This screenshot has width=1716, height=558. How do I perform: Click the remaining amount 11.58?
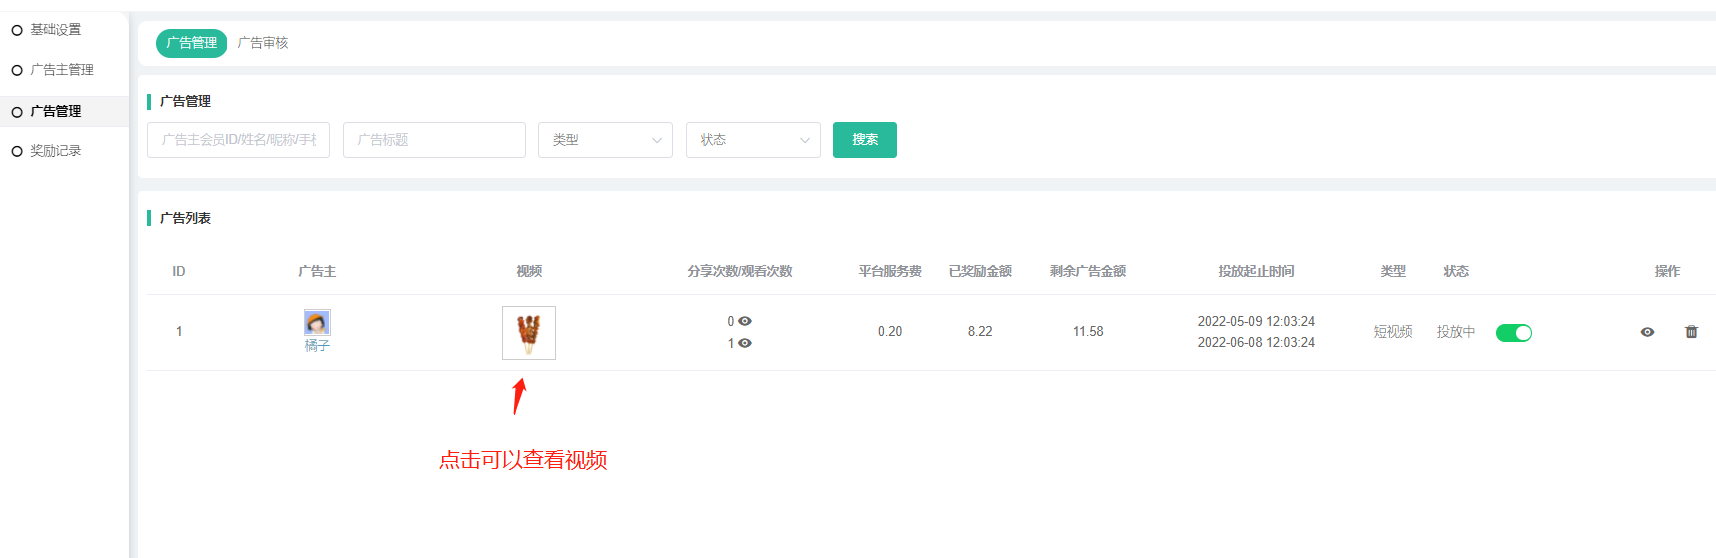[x=1088, y=332]
